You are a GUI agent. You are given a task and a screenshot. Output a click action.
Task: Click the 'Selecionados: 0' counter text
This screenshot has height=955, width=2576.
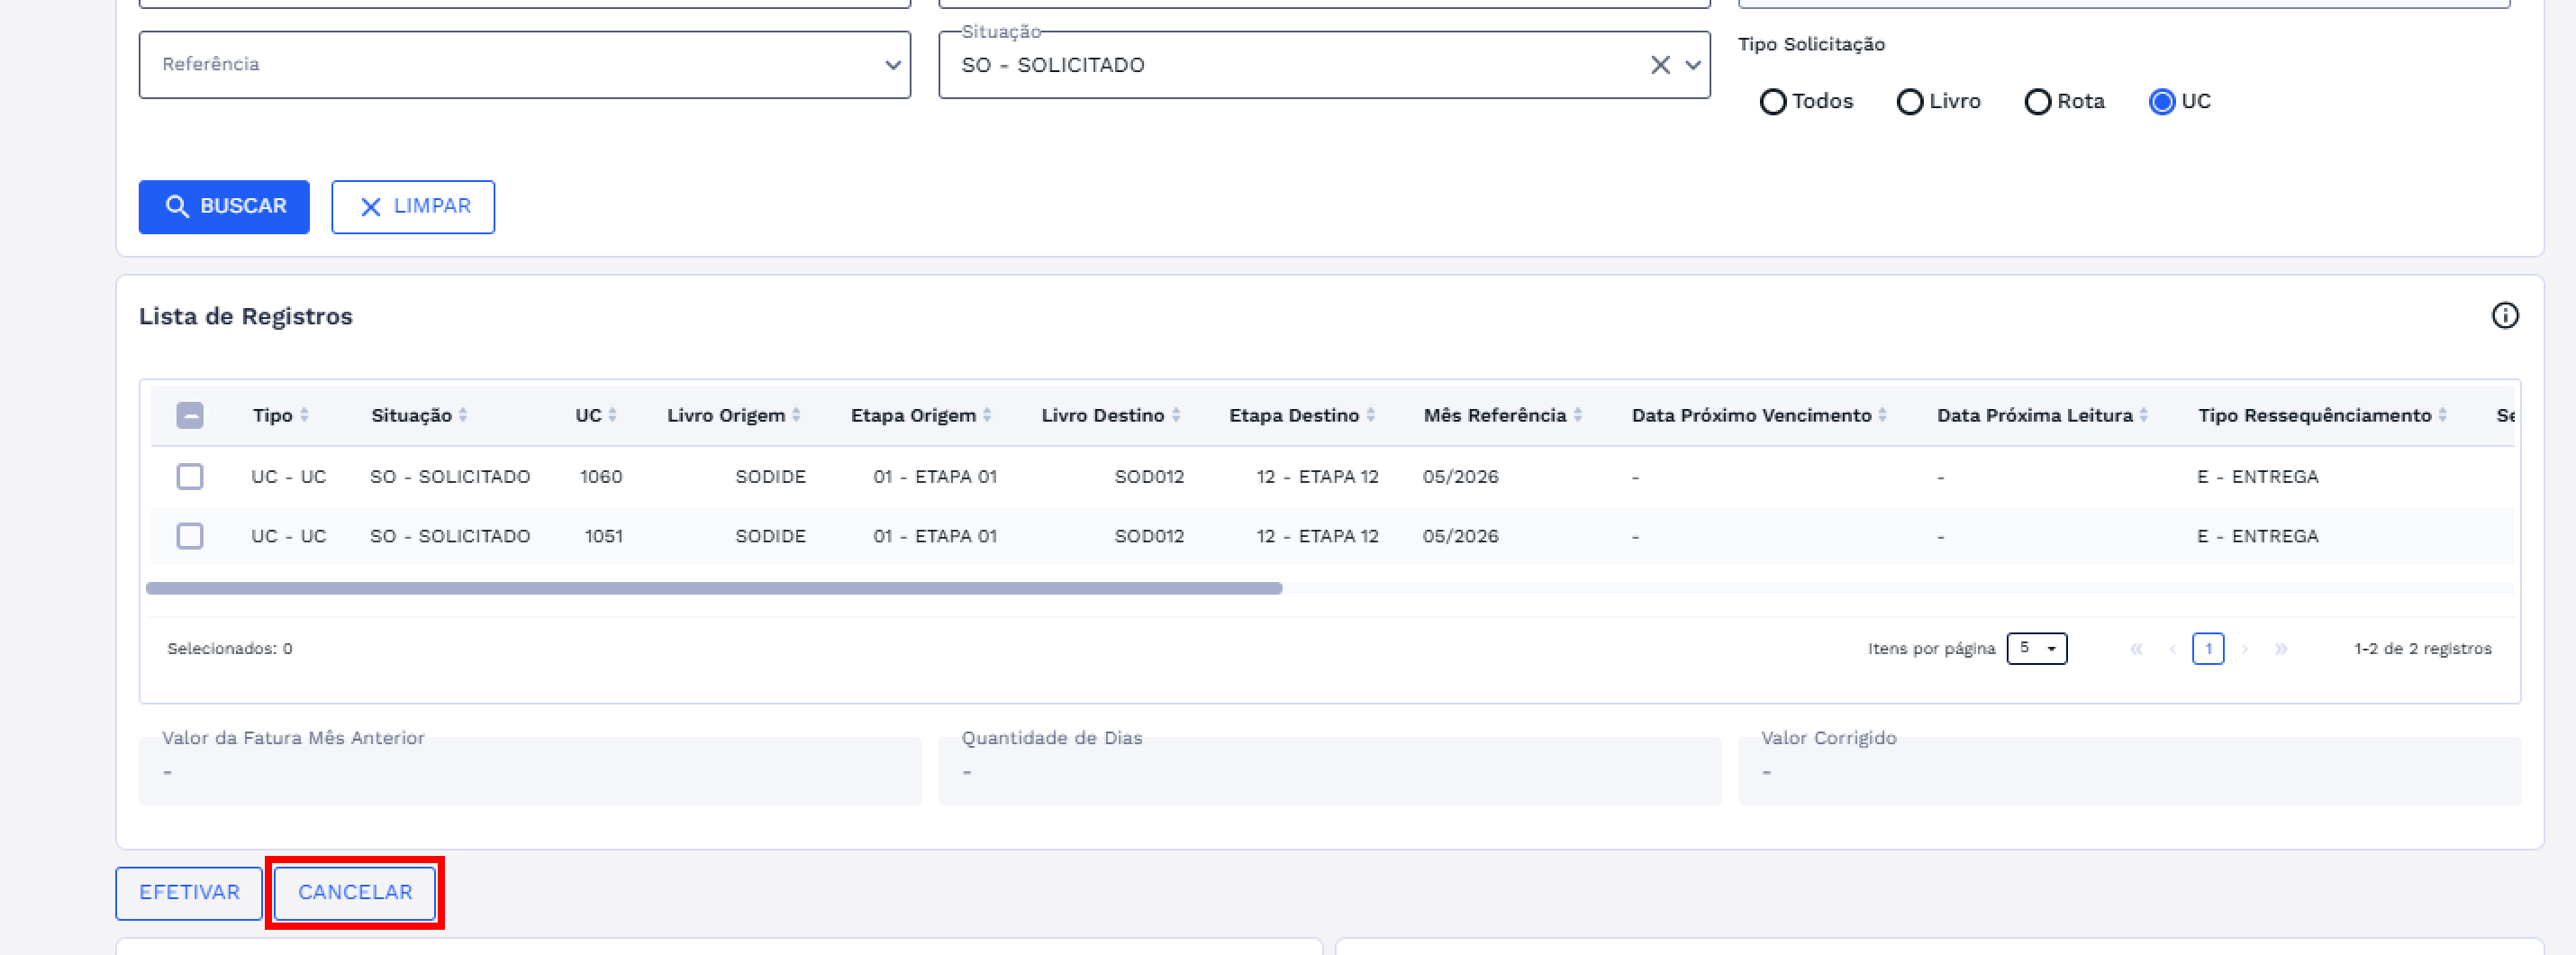[230, 649]
